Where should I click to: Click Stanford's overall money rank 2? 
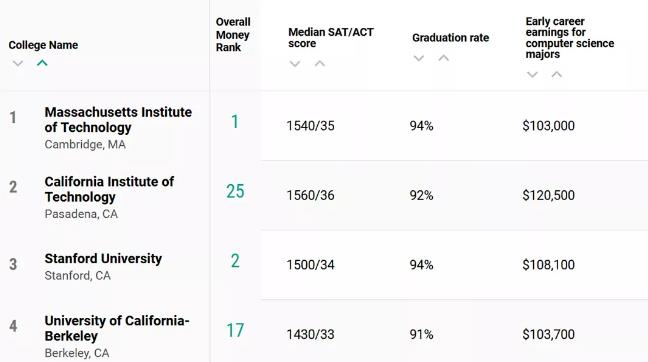235,261
